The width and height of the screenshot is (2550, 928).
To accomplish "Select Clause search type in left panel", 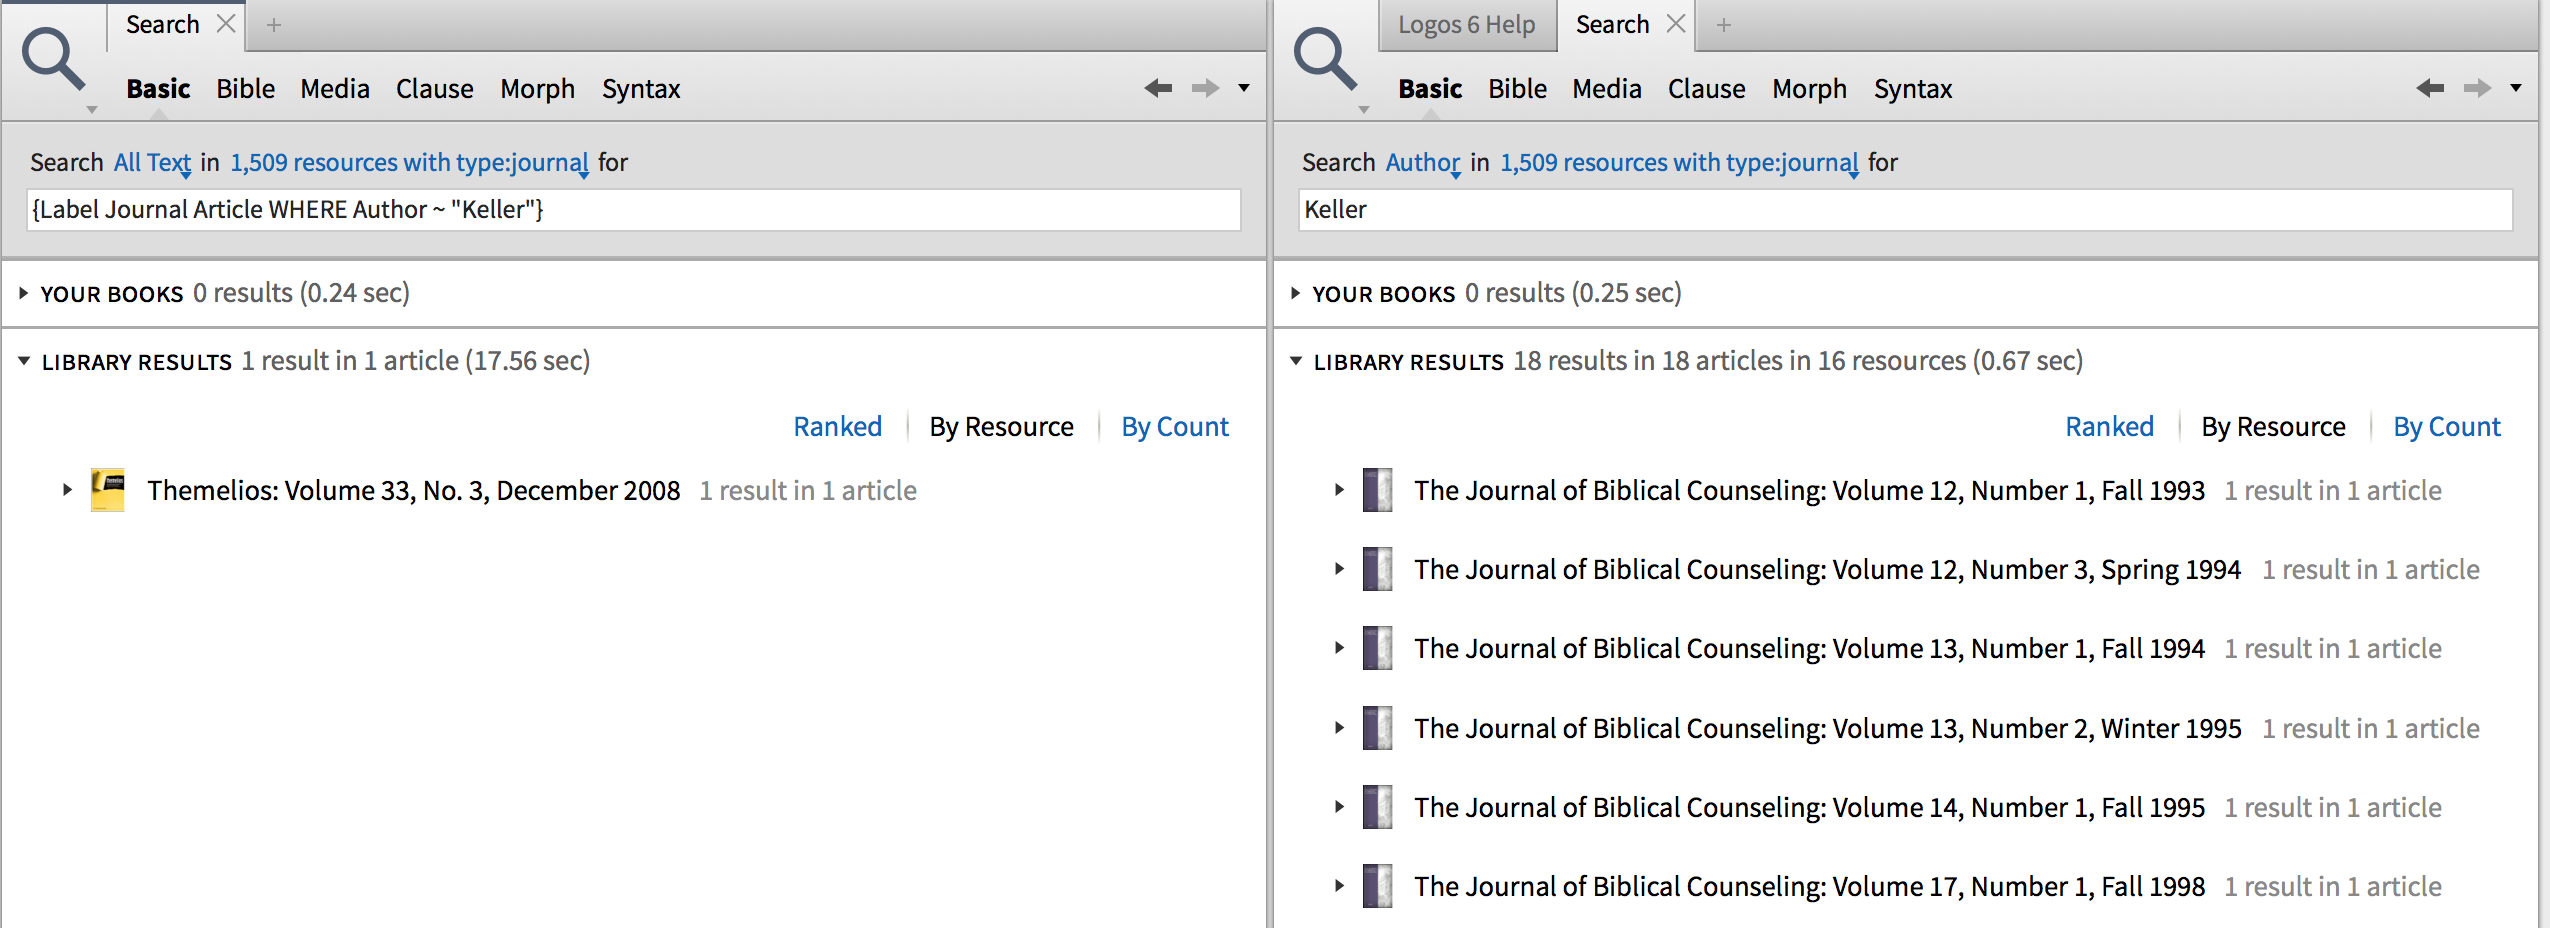I will 435,89.
